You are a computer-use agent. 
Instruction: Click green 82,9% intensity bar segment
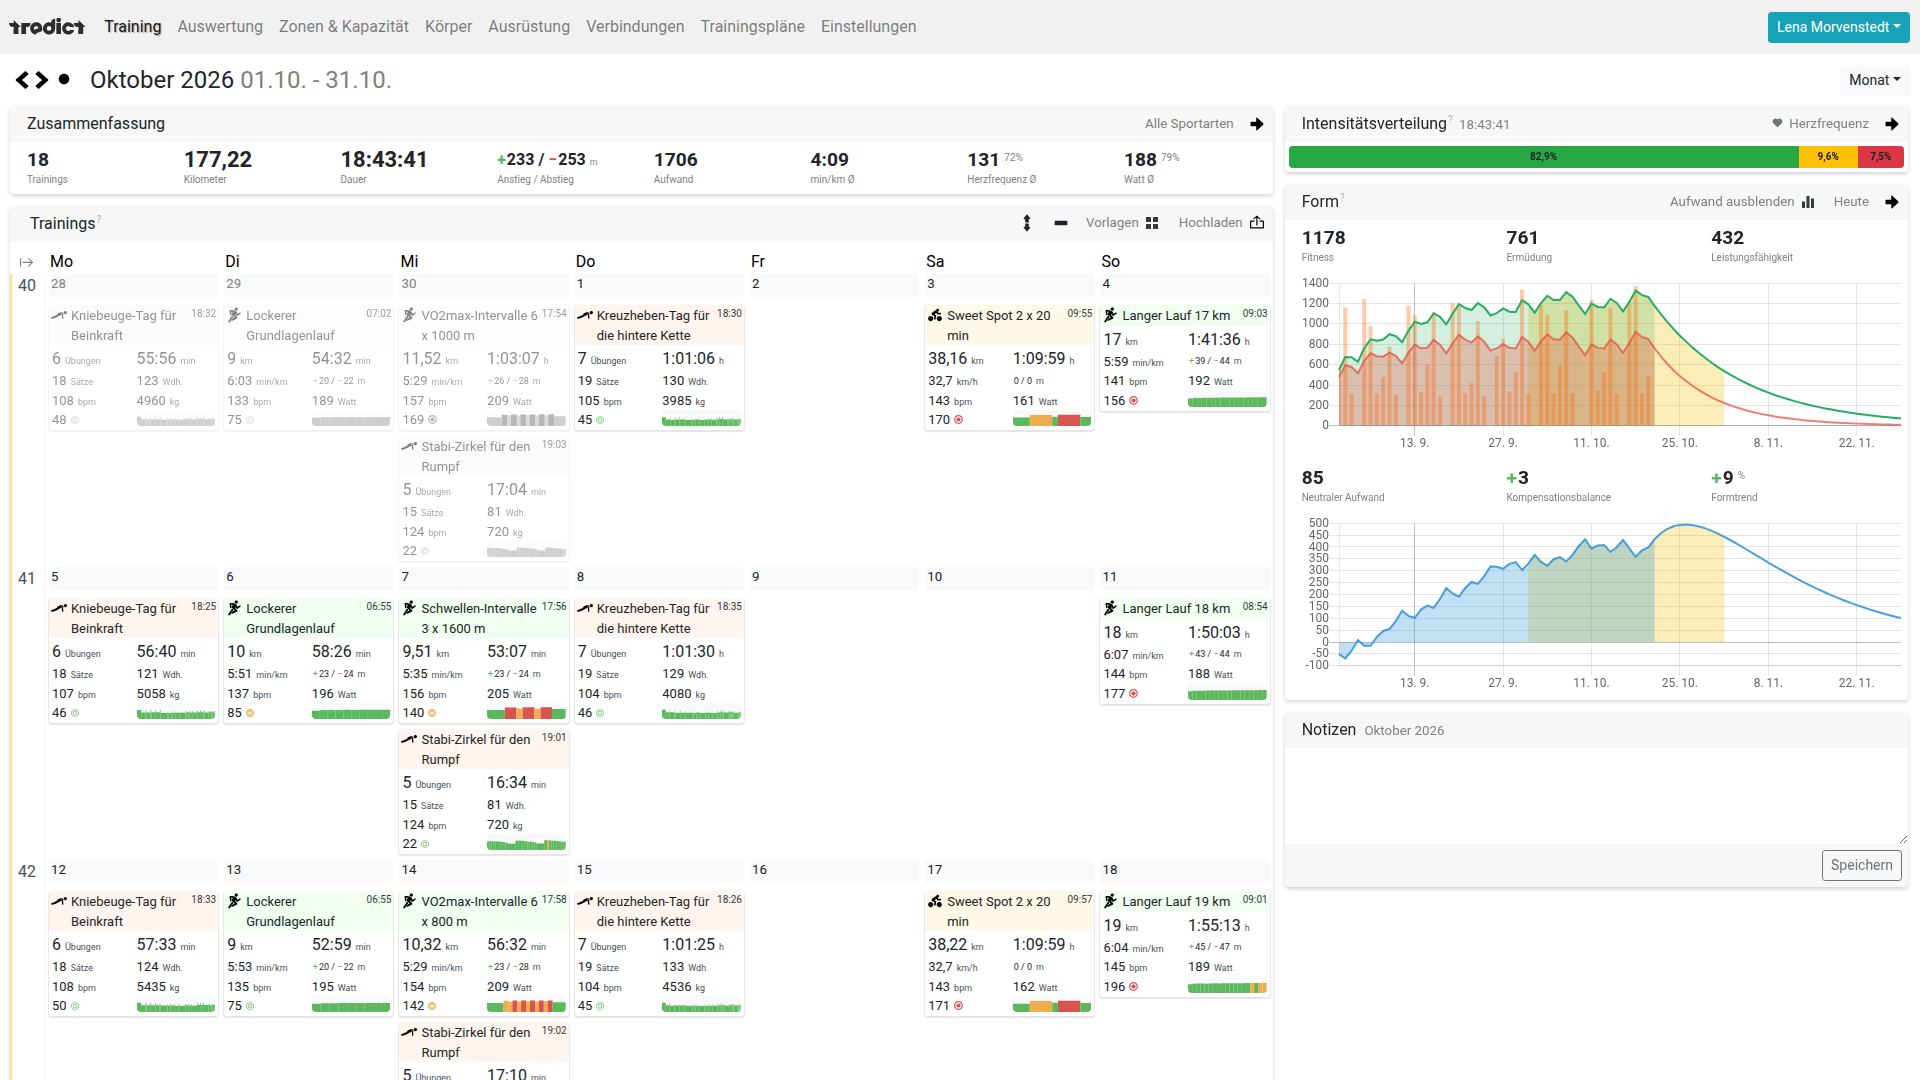click(x=1544, y=157)
